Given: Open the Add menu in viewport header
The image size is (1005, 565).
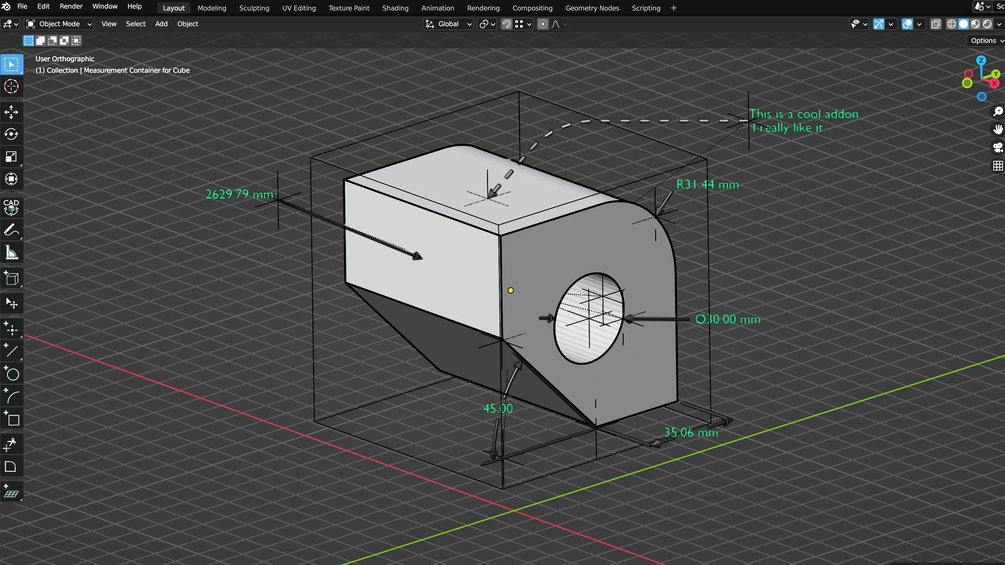Looking at the screenshot, I should (x=161, y=24).
